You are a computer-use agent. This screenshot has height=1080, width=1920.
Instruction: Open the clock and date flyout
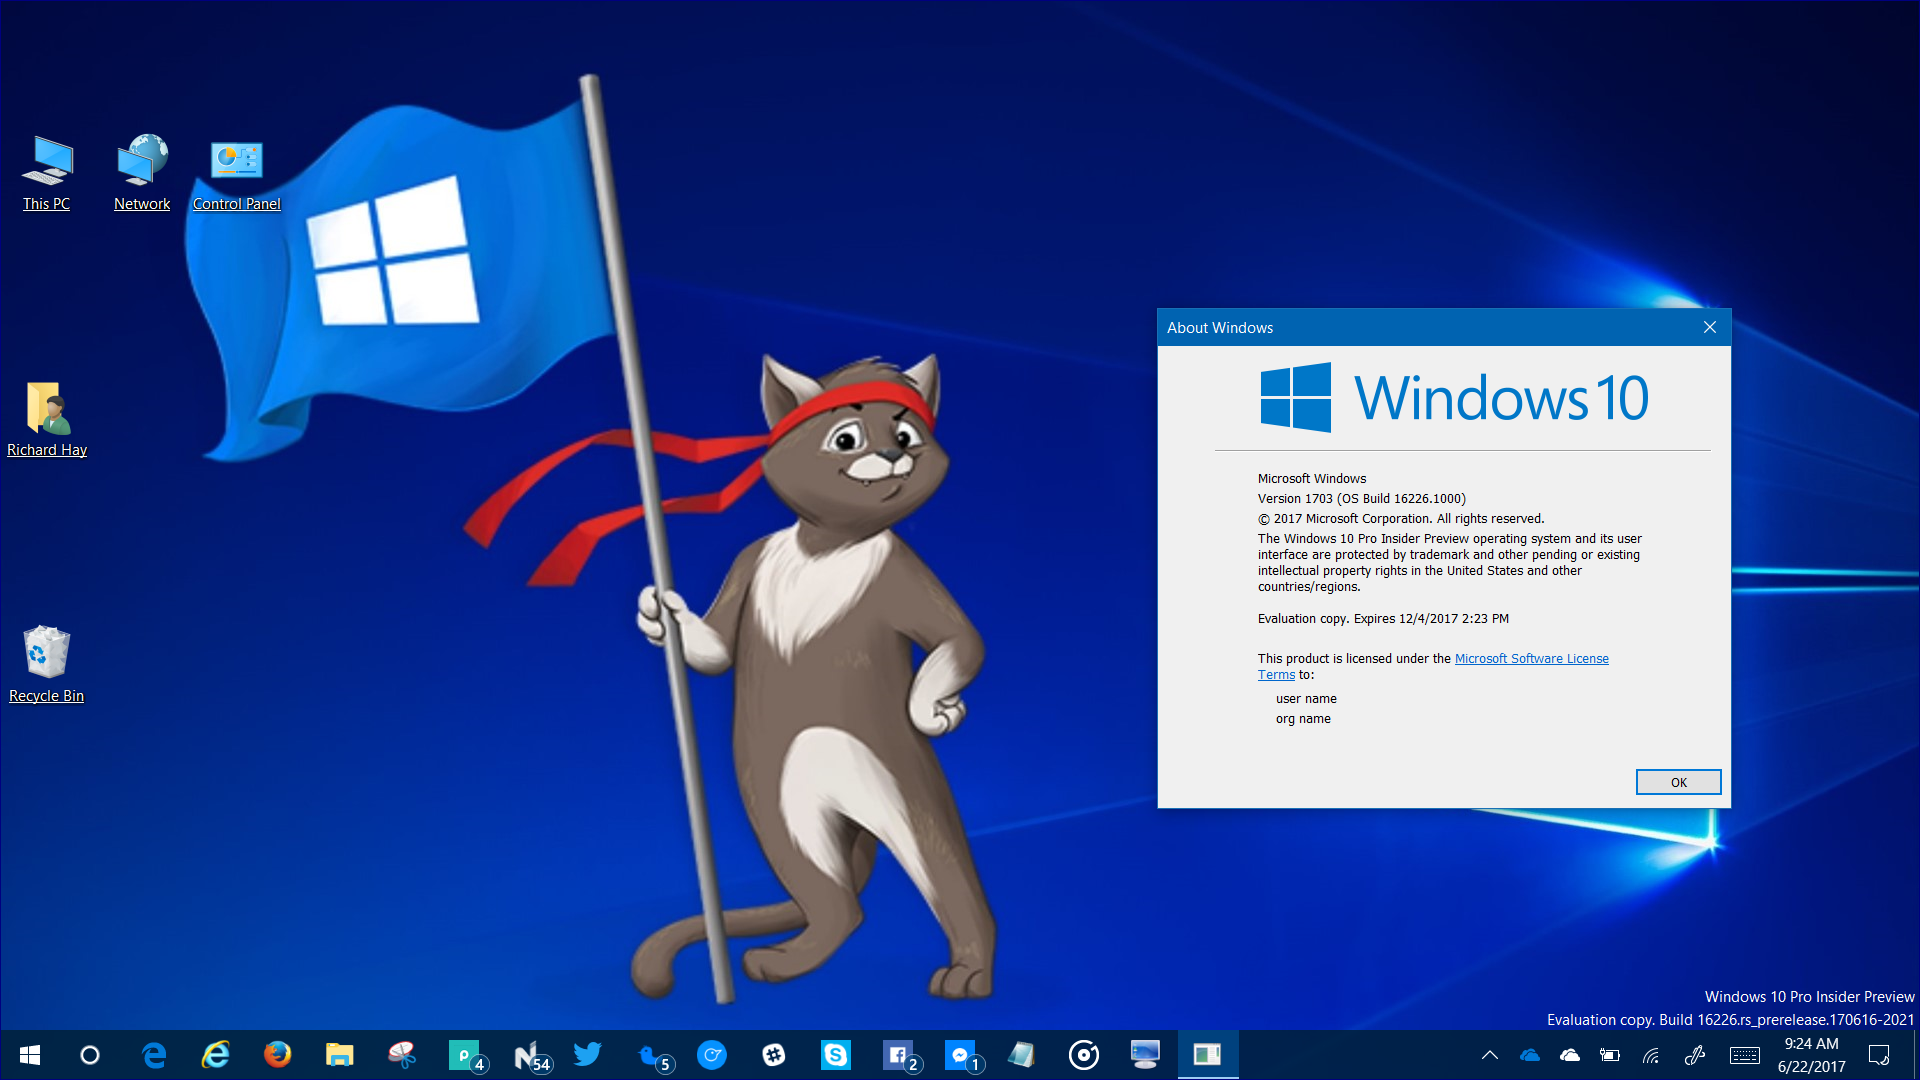1811,1055
